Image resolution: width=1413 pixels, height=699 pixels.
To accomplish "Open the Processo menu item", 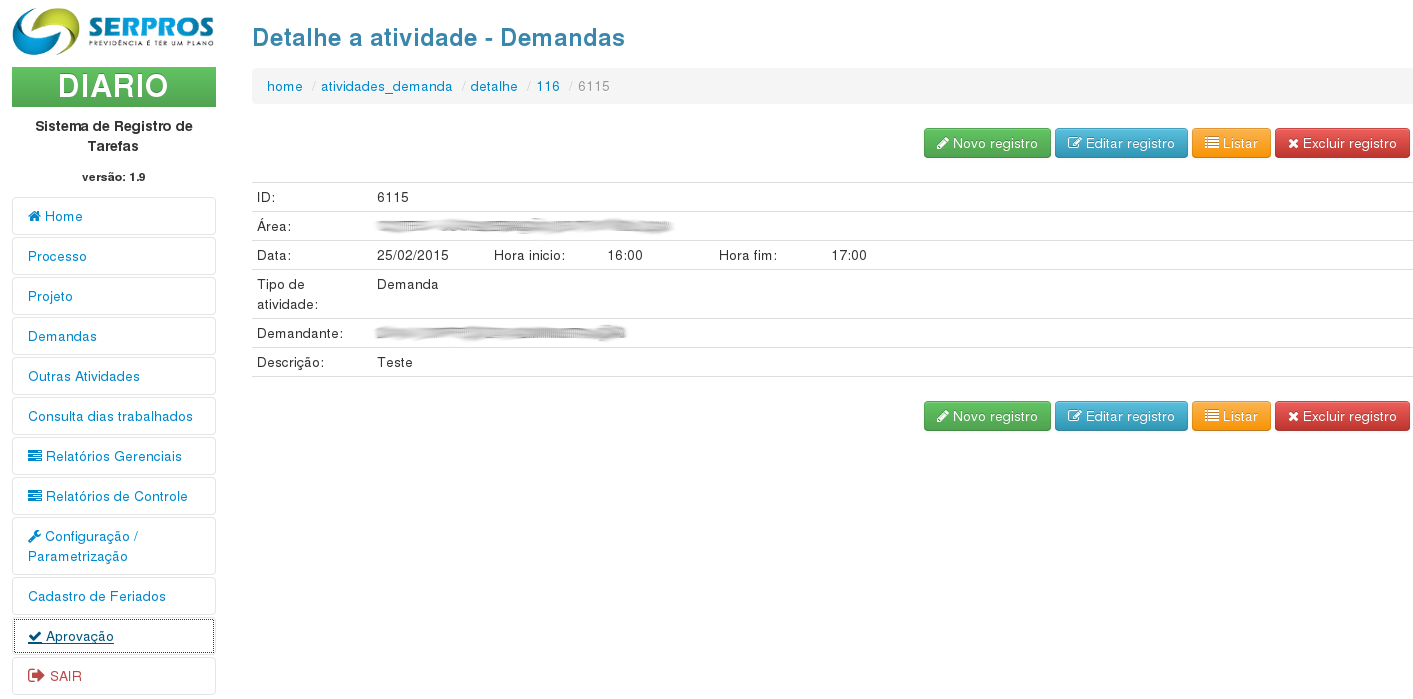I will tap(57, 256).
